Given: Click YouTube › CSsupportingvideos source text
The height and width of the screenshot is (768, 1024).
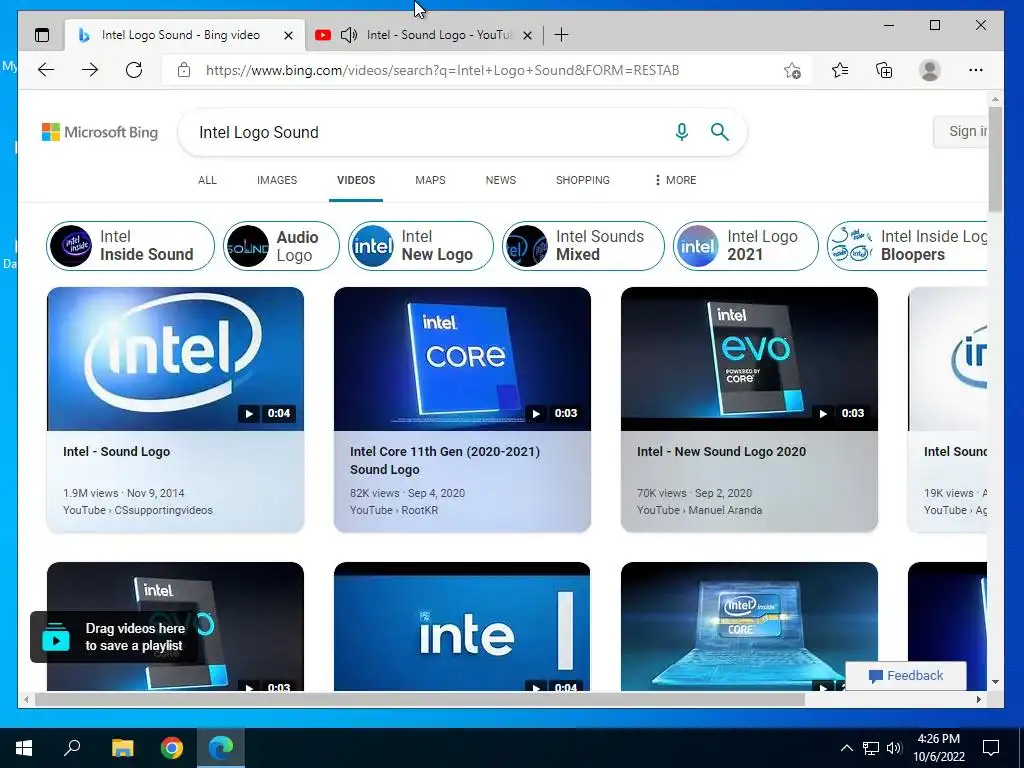Looking at the screenshot, I should coord(138,510).
